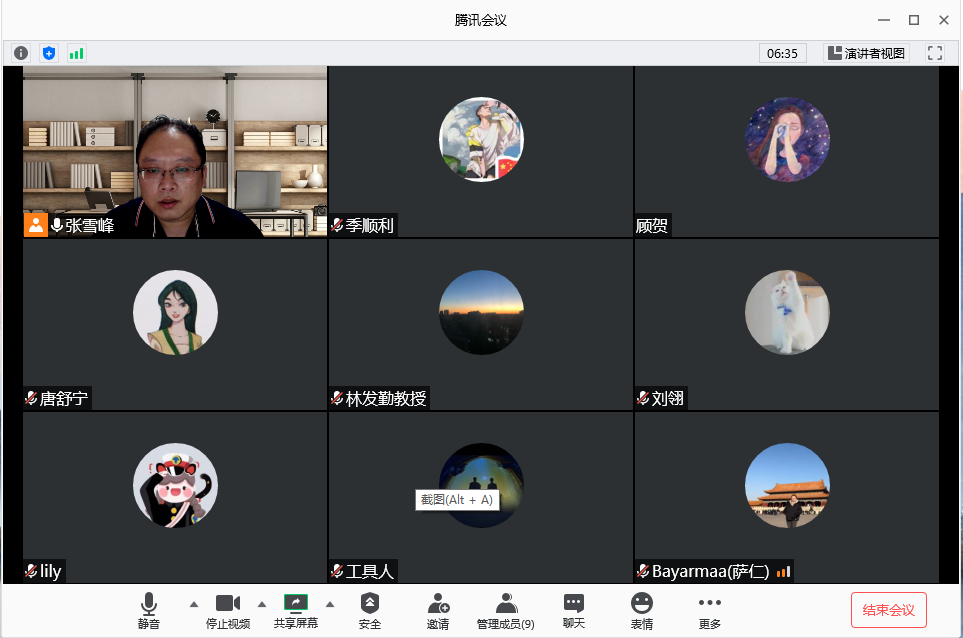Expand the share options arrow beside 共享屏幕
963x638 pixels.
(x=330, y=604)
